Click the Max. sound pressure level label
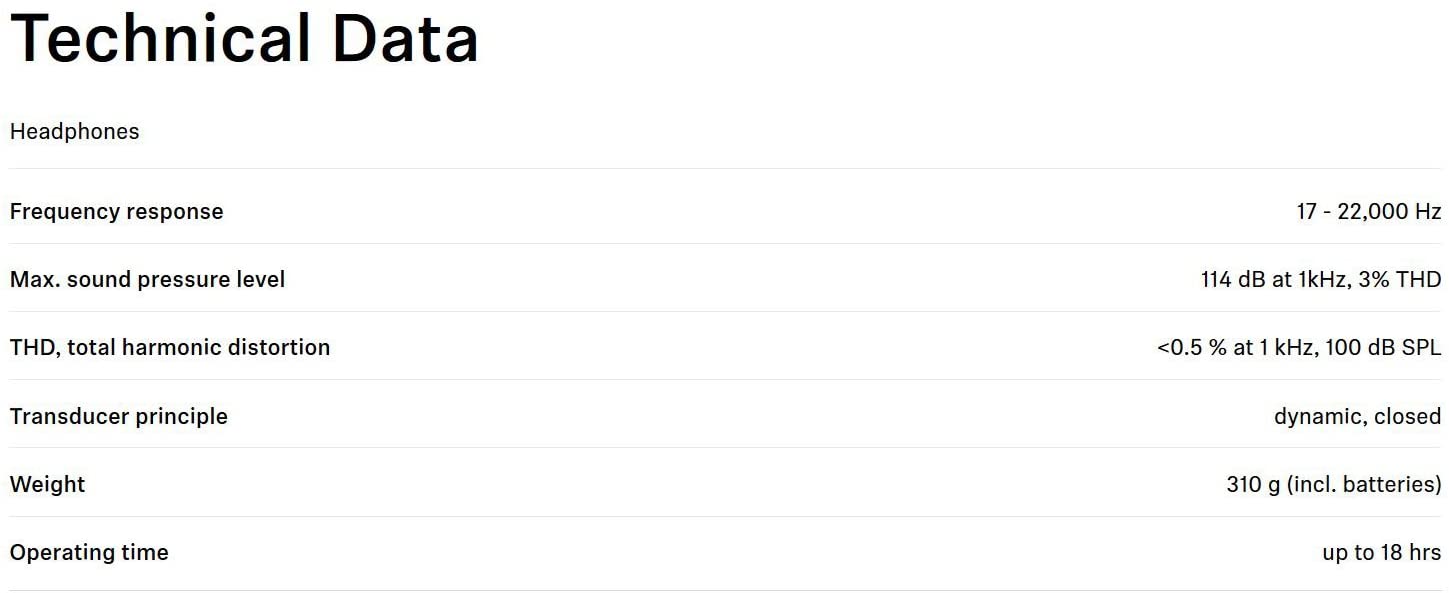This screenshot has height=593, width=1449. 147,280
